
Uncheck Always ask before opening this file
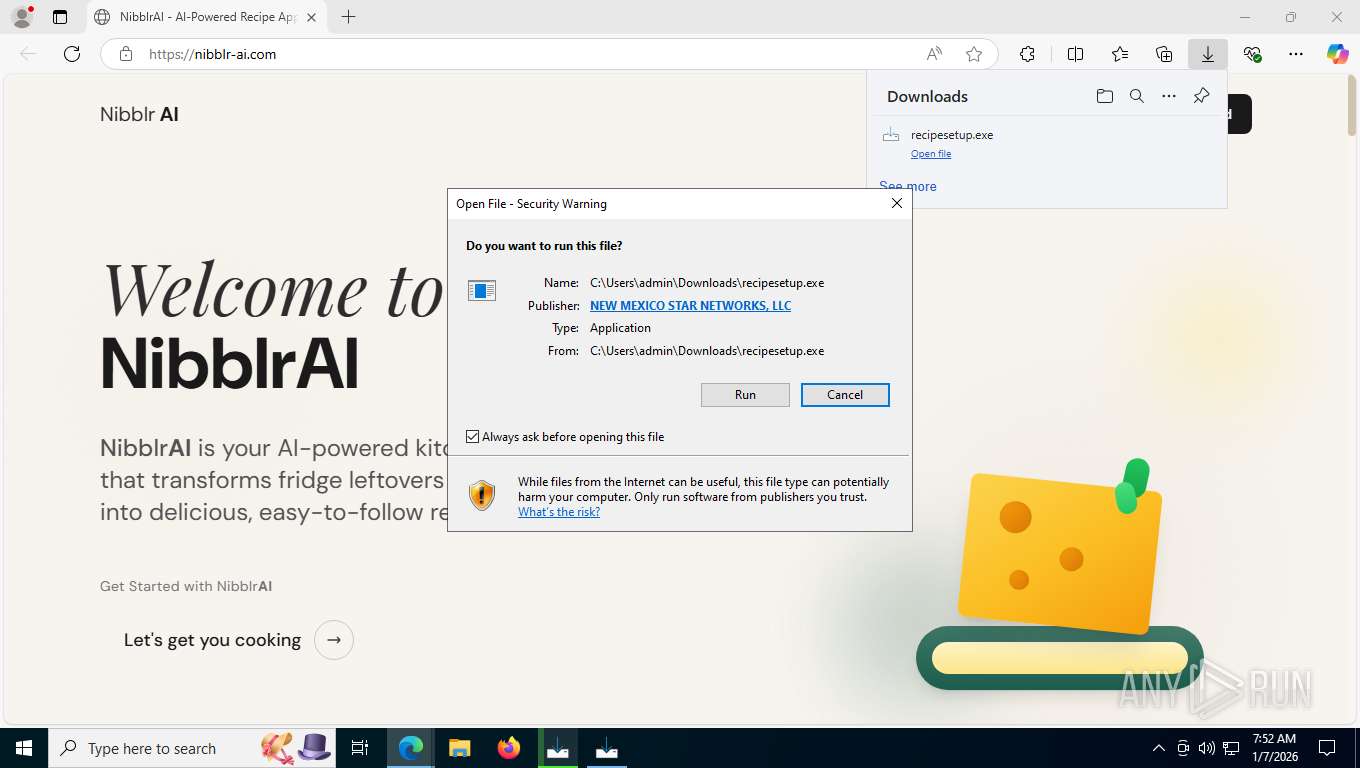tap(473, 437)
